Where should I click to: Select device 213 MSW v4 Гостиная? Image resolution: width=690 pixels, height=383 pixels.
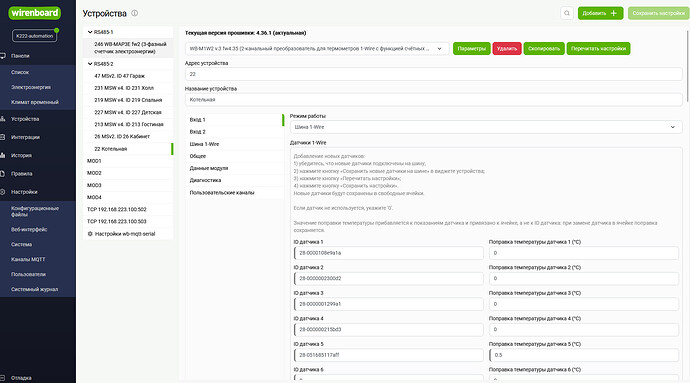click(128, 124)
